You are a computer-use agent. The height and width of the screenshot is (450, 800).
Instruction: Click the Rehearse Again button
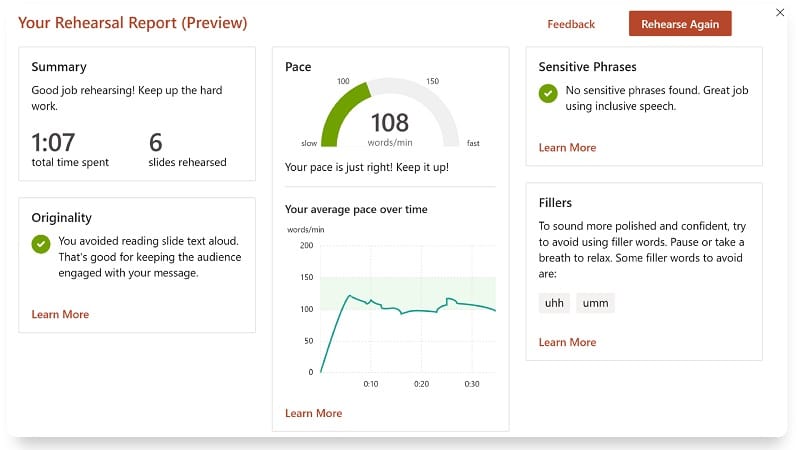click(x=680, y=23)
